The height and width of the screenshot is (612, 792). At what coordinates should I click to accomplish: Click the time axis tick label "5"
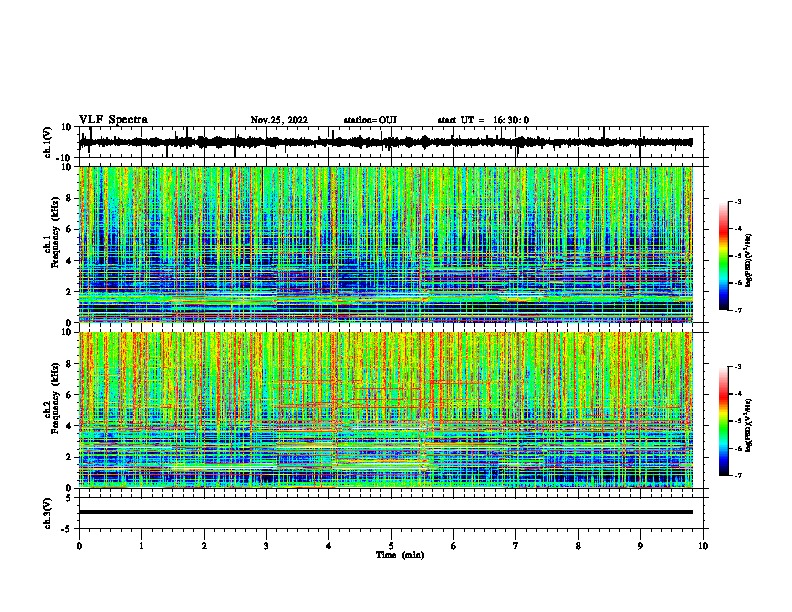coord(391,546)
